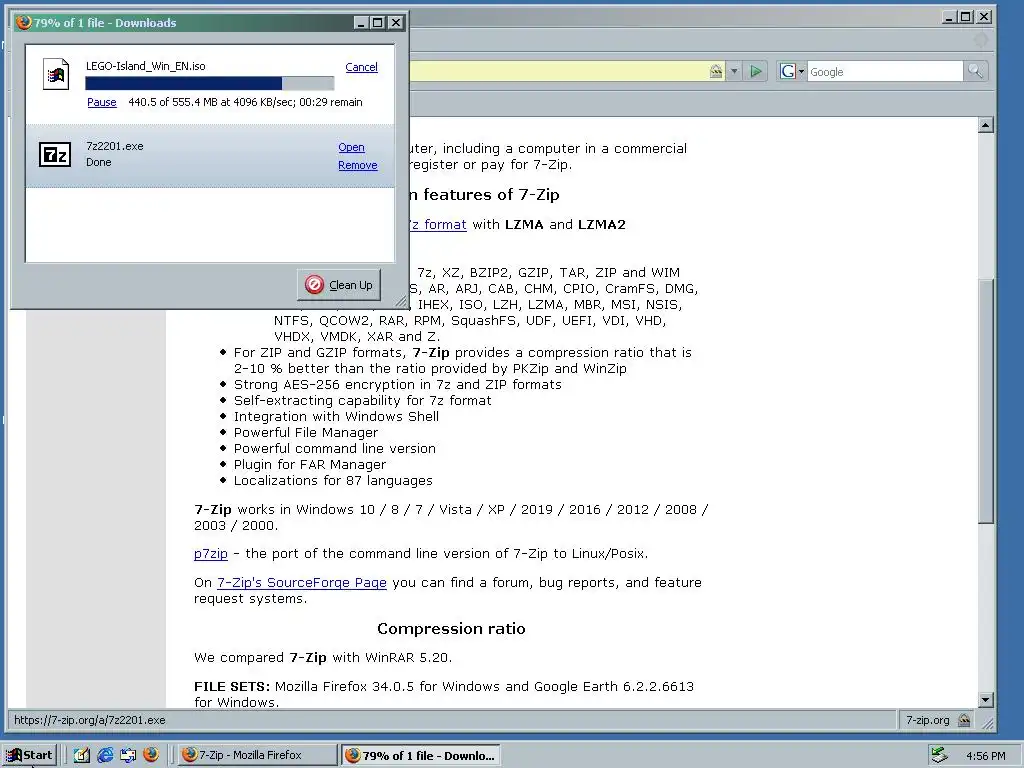This screenshot has width=1024, height=768.
Task: Click the 7z executable file icon
Action: (55, 155)
